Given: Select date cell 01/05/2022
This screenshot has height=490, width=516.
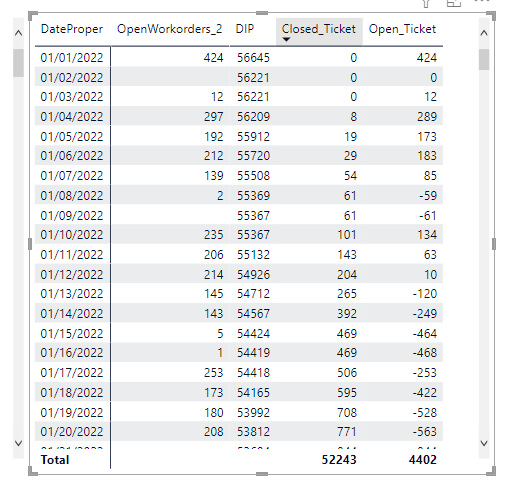Looking at the screenshot, I should coord(72,137).
